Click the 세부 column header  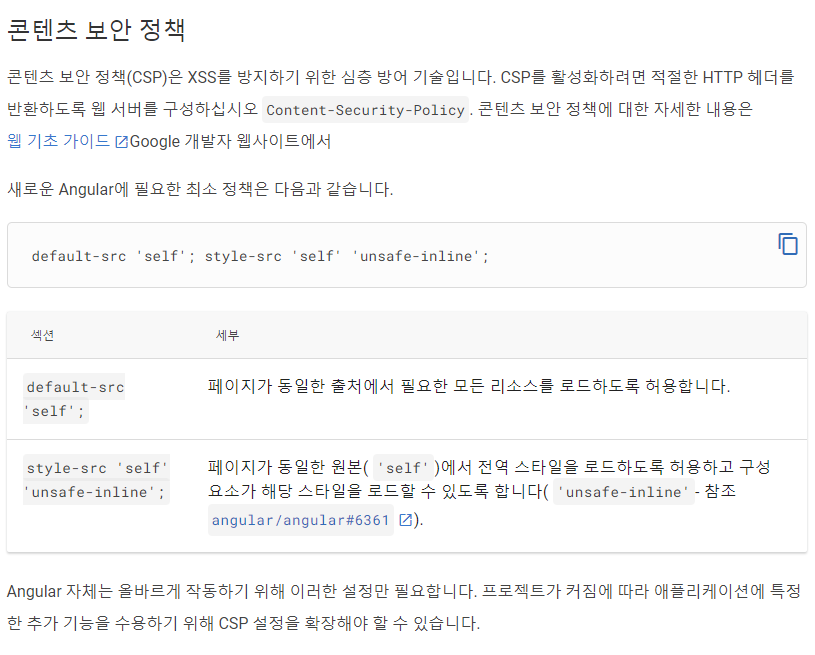[x=227, y=335]
